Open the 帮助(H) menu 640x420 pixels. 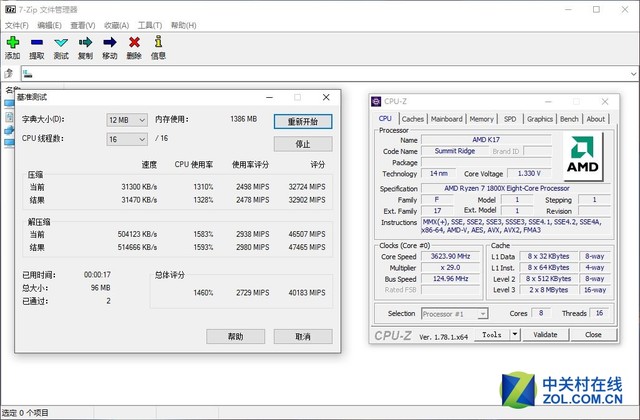pos(183,25)
